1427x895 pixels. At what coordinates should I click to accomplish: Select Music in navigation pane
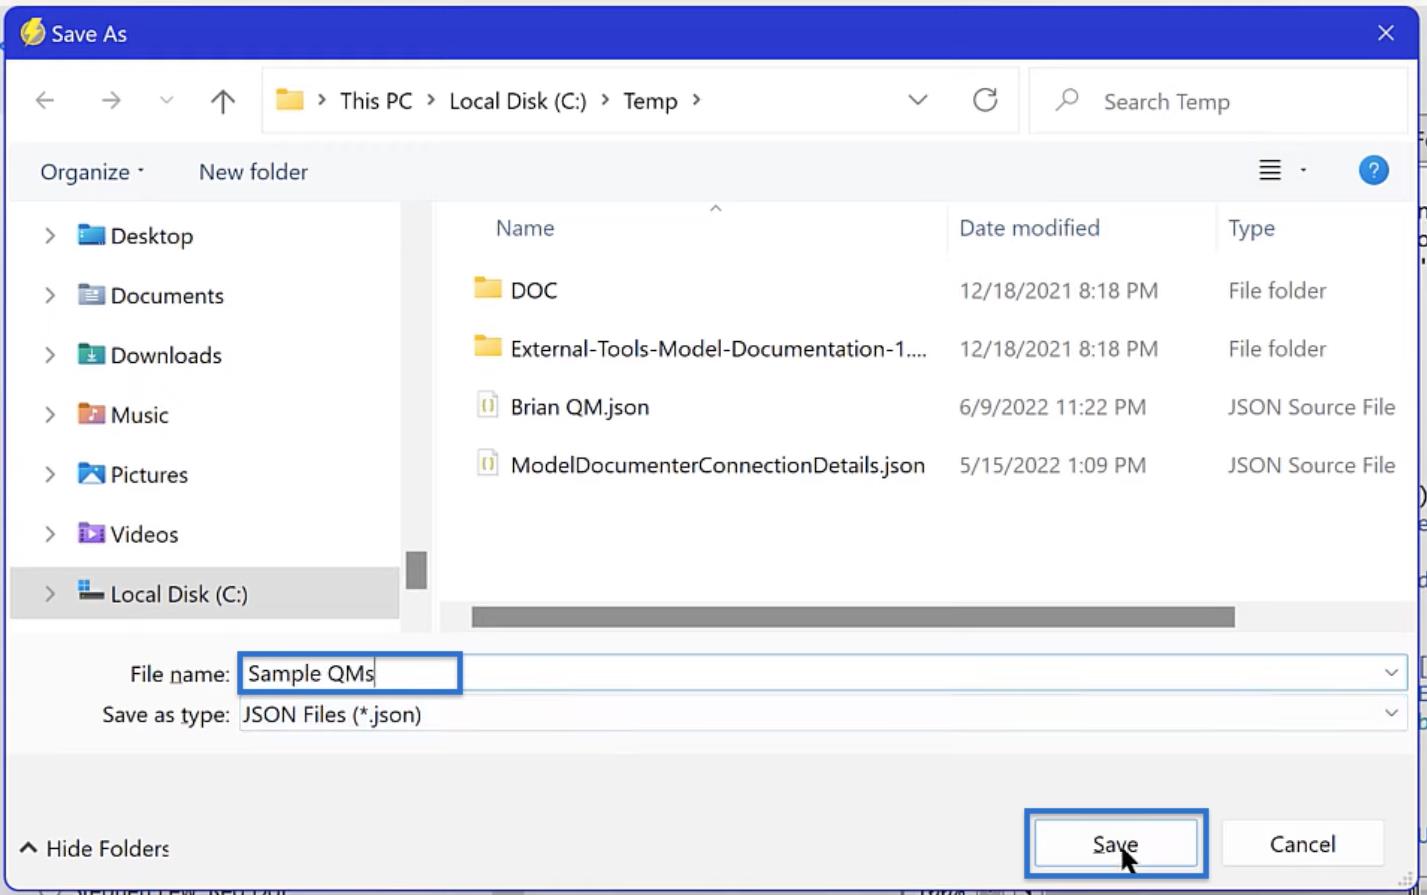(139, 415)
